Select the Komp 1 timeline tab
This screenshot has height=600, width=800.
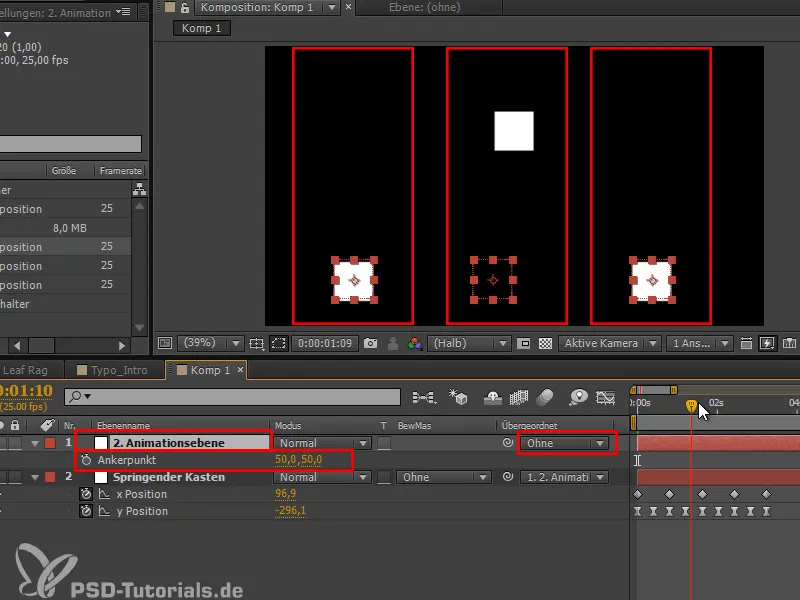pos(204,370)
